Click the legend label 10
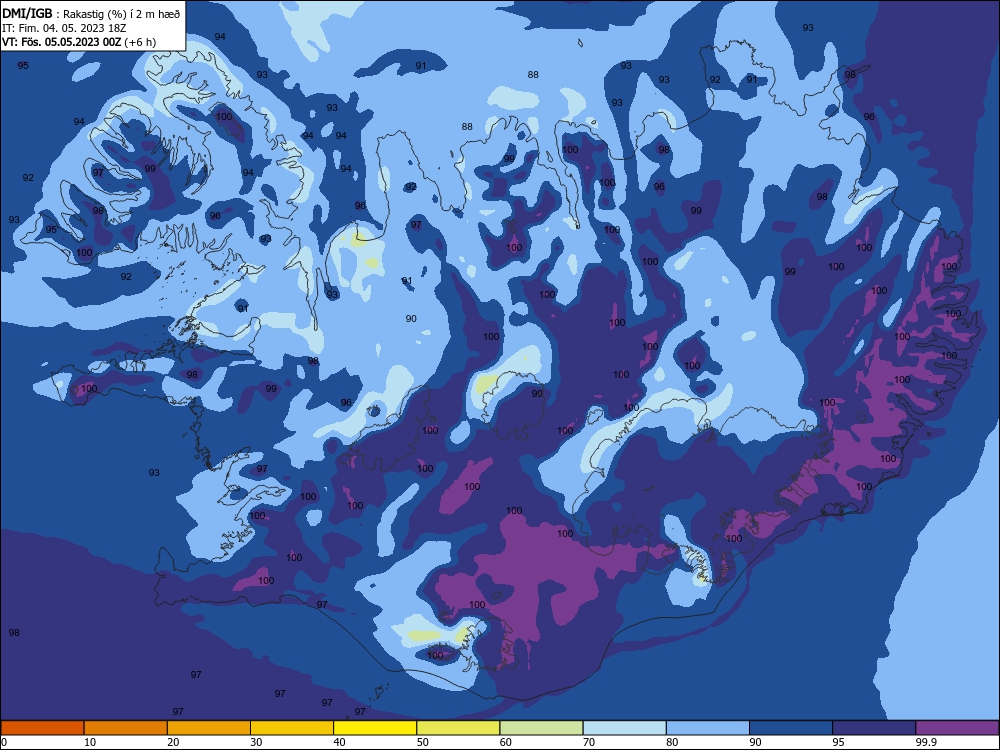 click(x=90, y=742)
